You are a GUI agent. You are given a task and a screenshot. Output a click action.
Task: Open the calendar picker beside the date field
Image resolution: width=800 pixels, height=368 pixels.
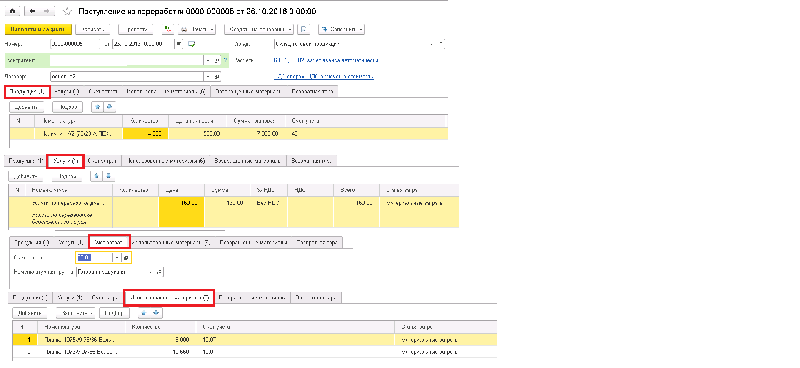click(179, 44)
